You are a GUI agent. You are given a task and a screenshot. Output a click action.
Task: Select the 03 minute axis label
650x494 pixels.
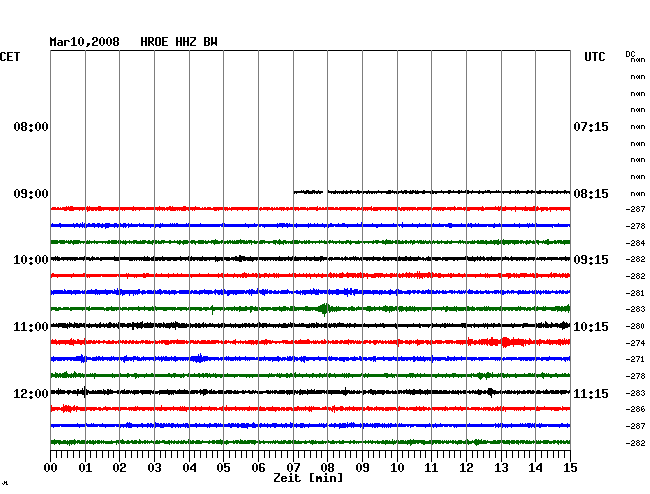[x=155, y=467]
